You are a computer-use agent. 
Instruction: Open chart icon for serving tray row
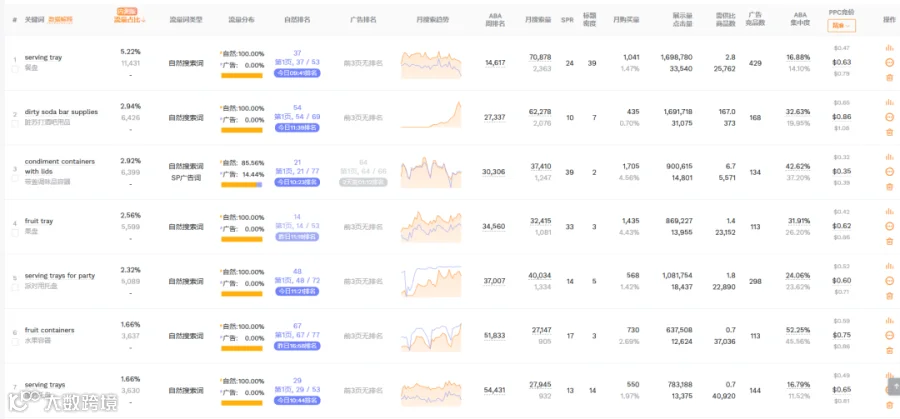pos(889,48)
